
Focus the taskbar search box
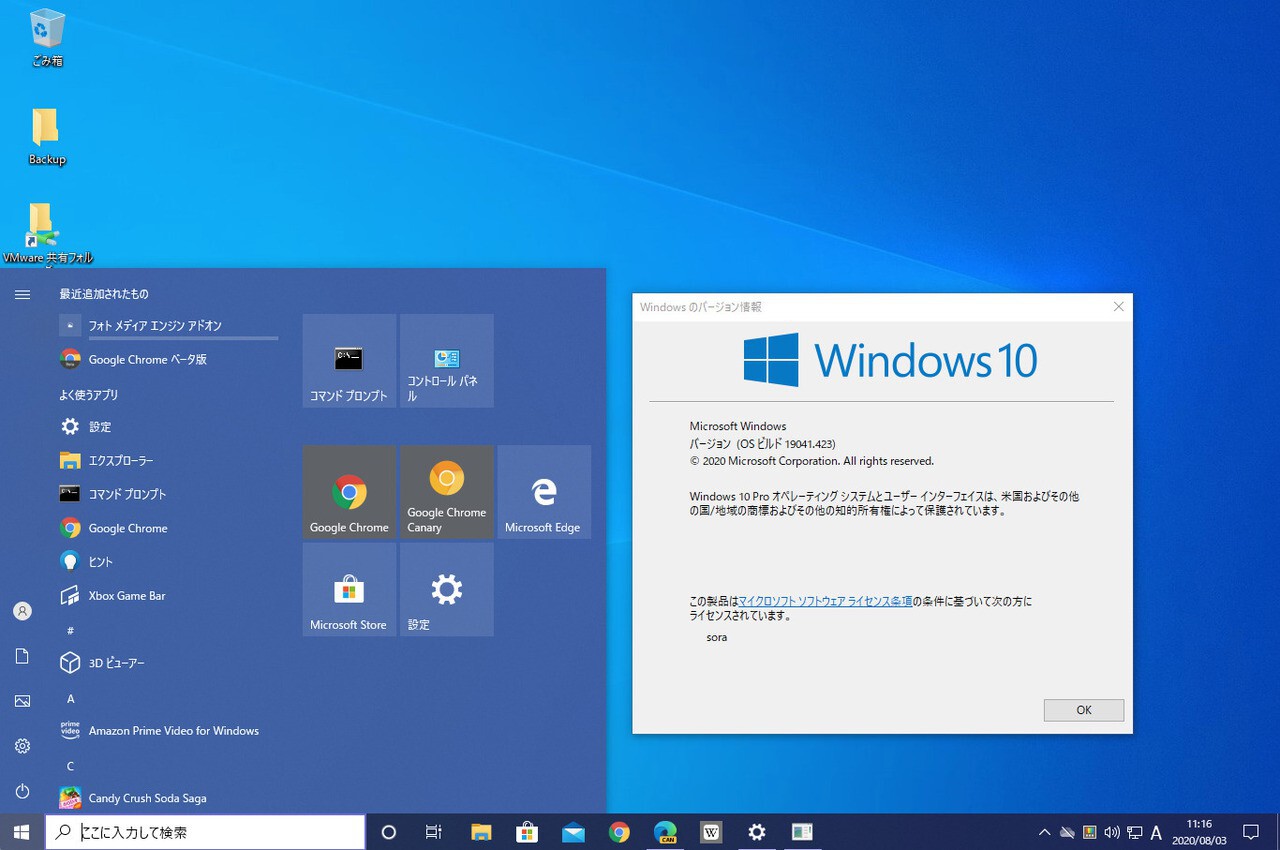point(205,832)
